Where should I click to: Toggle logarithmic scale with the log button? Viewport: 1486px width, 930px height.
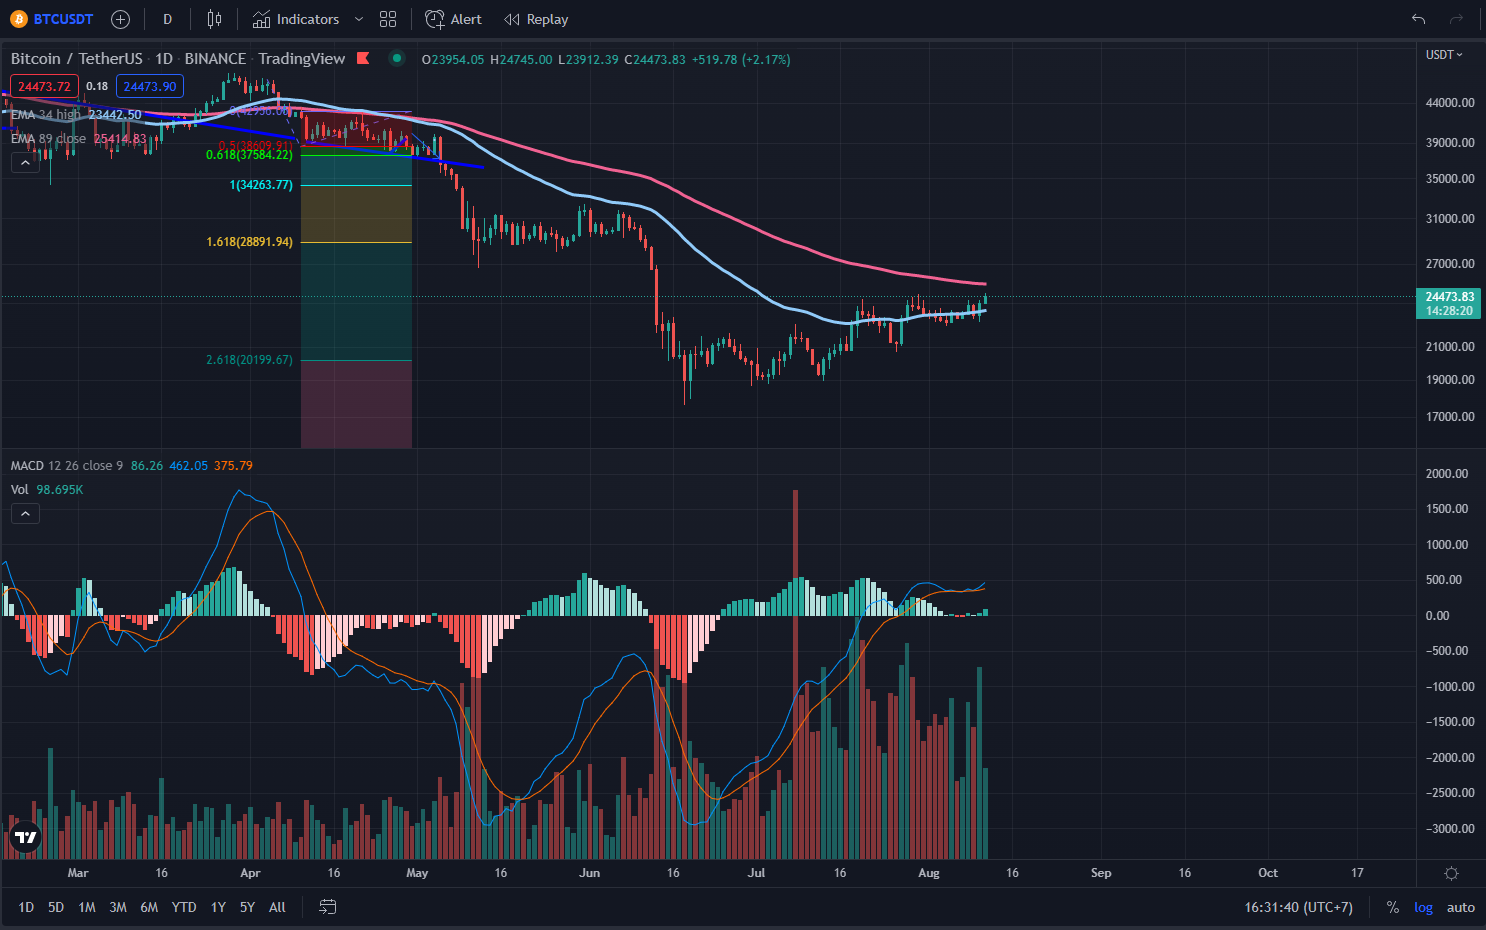pos(1423,907)
